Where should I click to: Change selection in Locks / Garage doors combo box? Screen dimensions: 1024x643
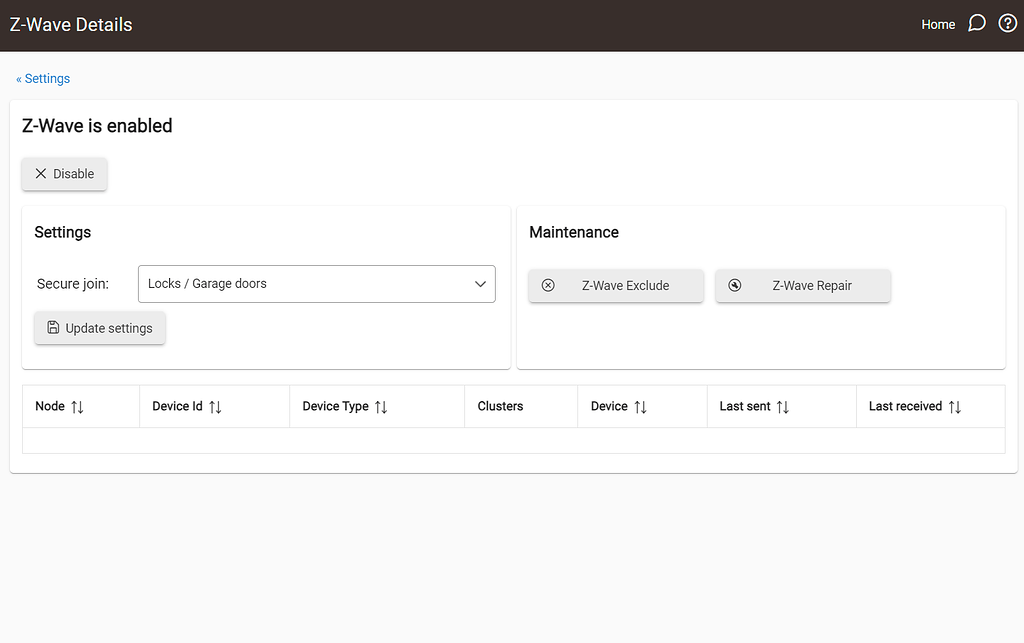click(316, 284)
